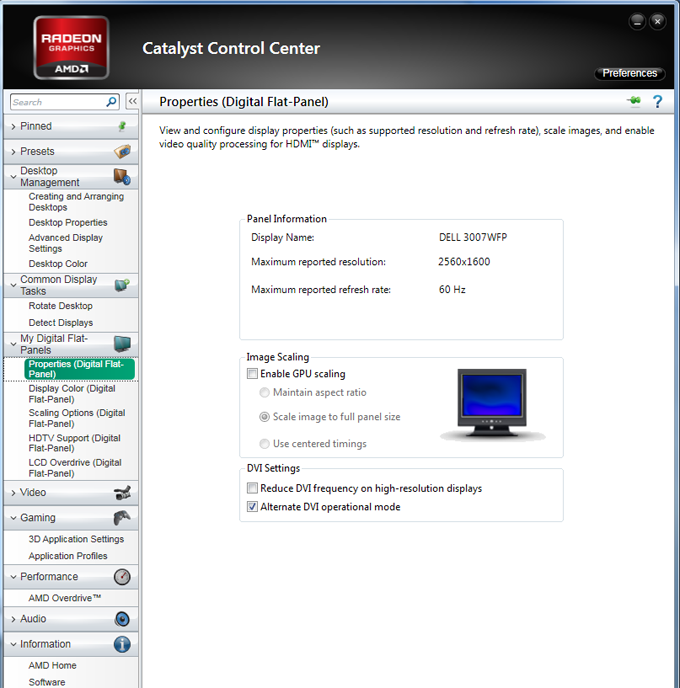Image resolution: width=680 pixels, height=688 pixels.
Task: Enable GPU scaling checkbox
Action: pyautogui.click(x=253, y=374)
